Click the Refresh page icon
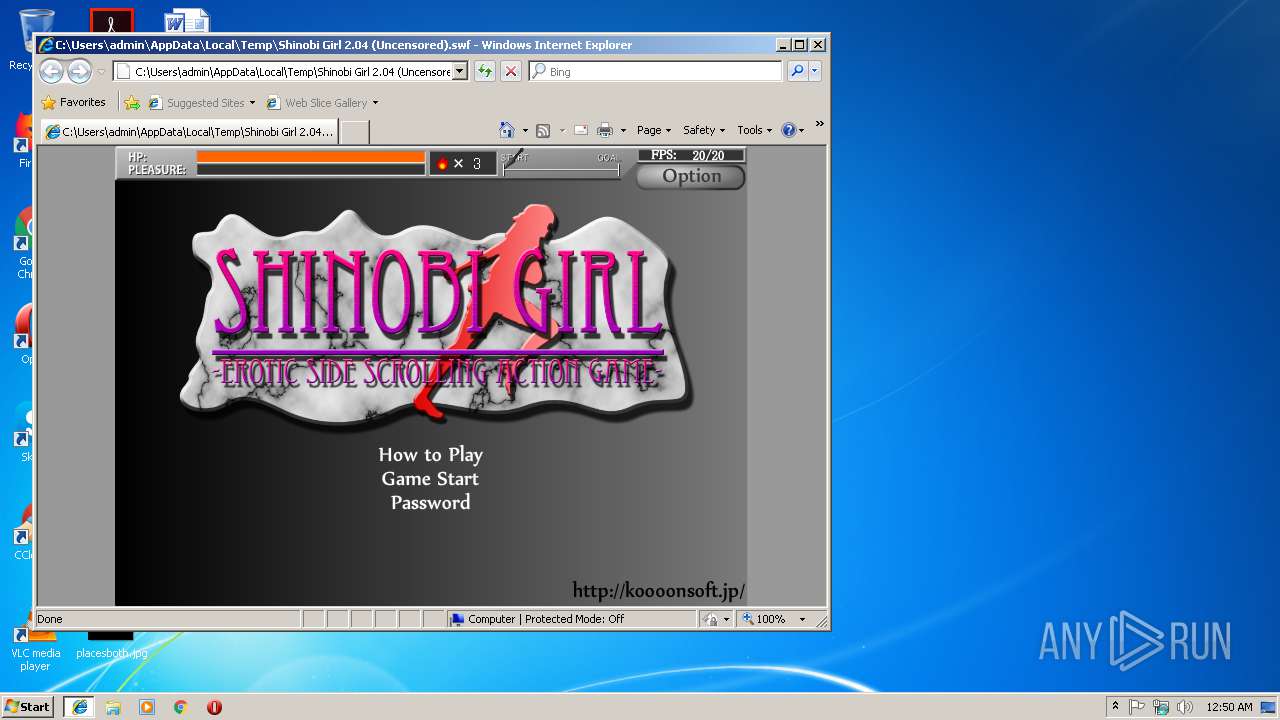This screenshot has height=720, width=1280. 484,71
